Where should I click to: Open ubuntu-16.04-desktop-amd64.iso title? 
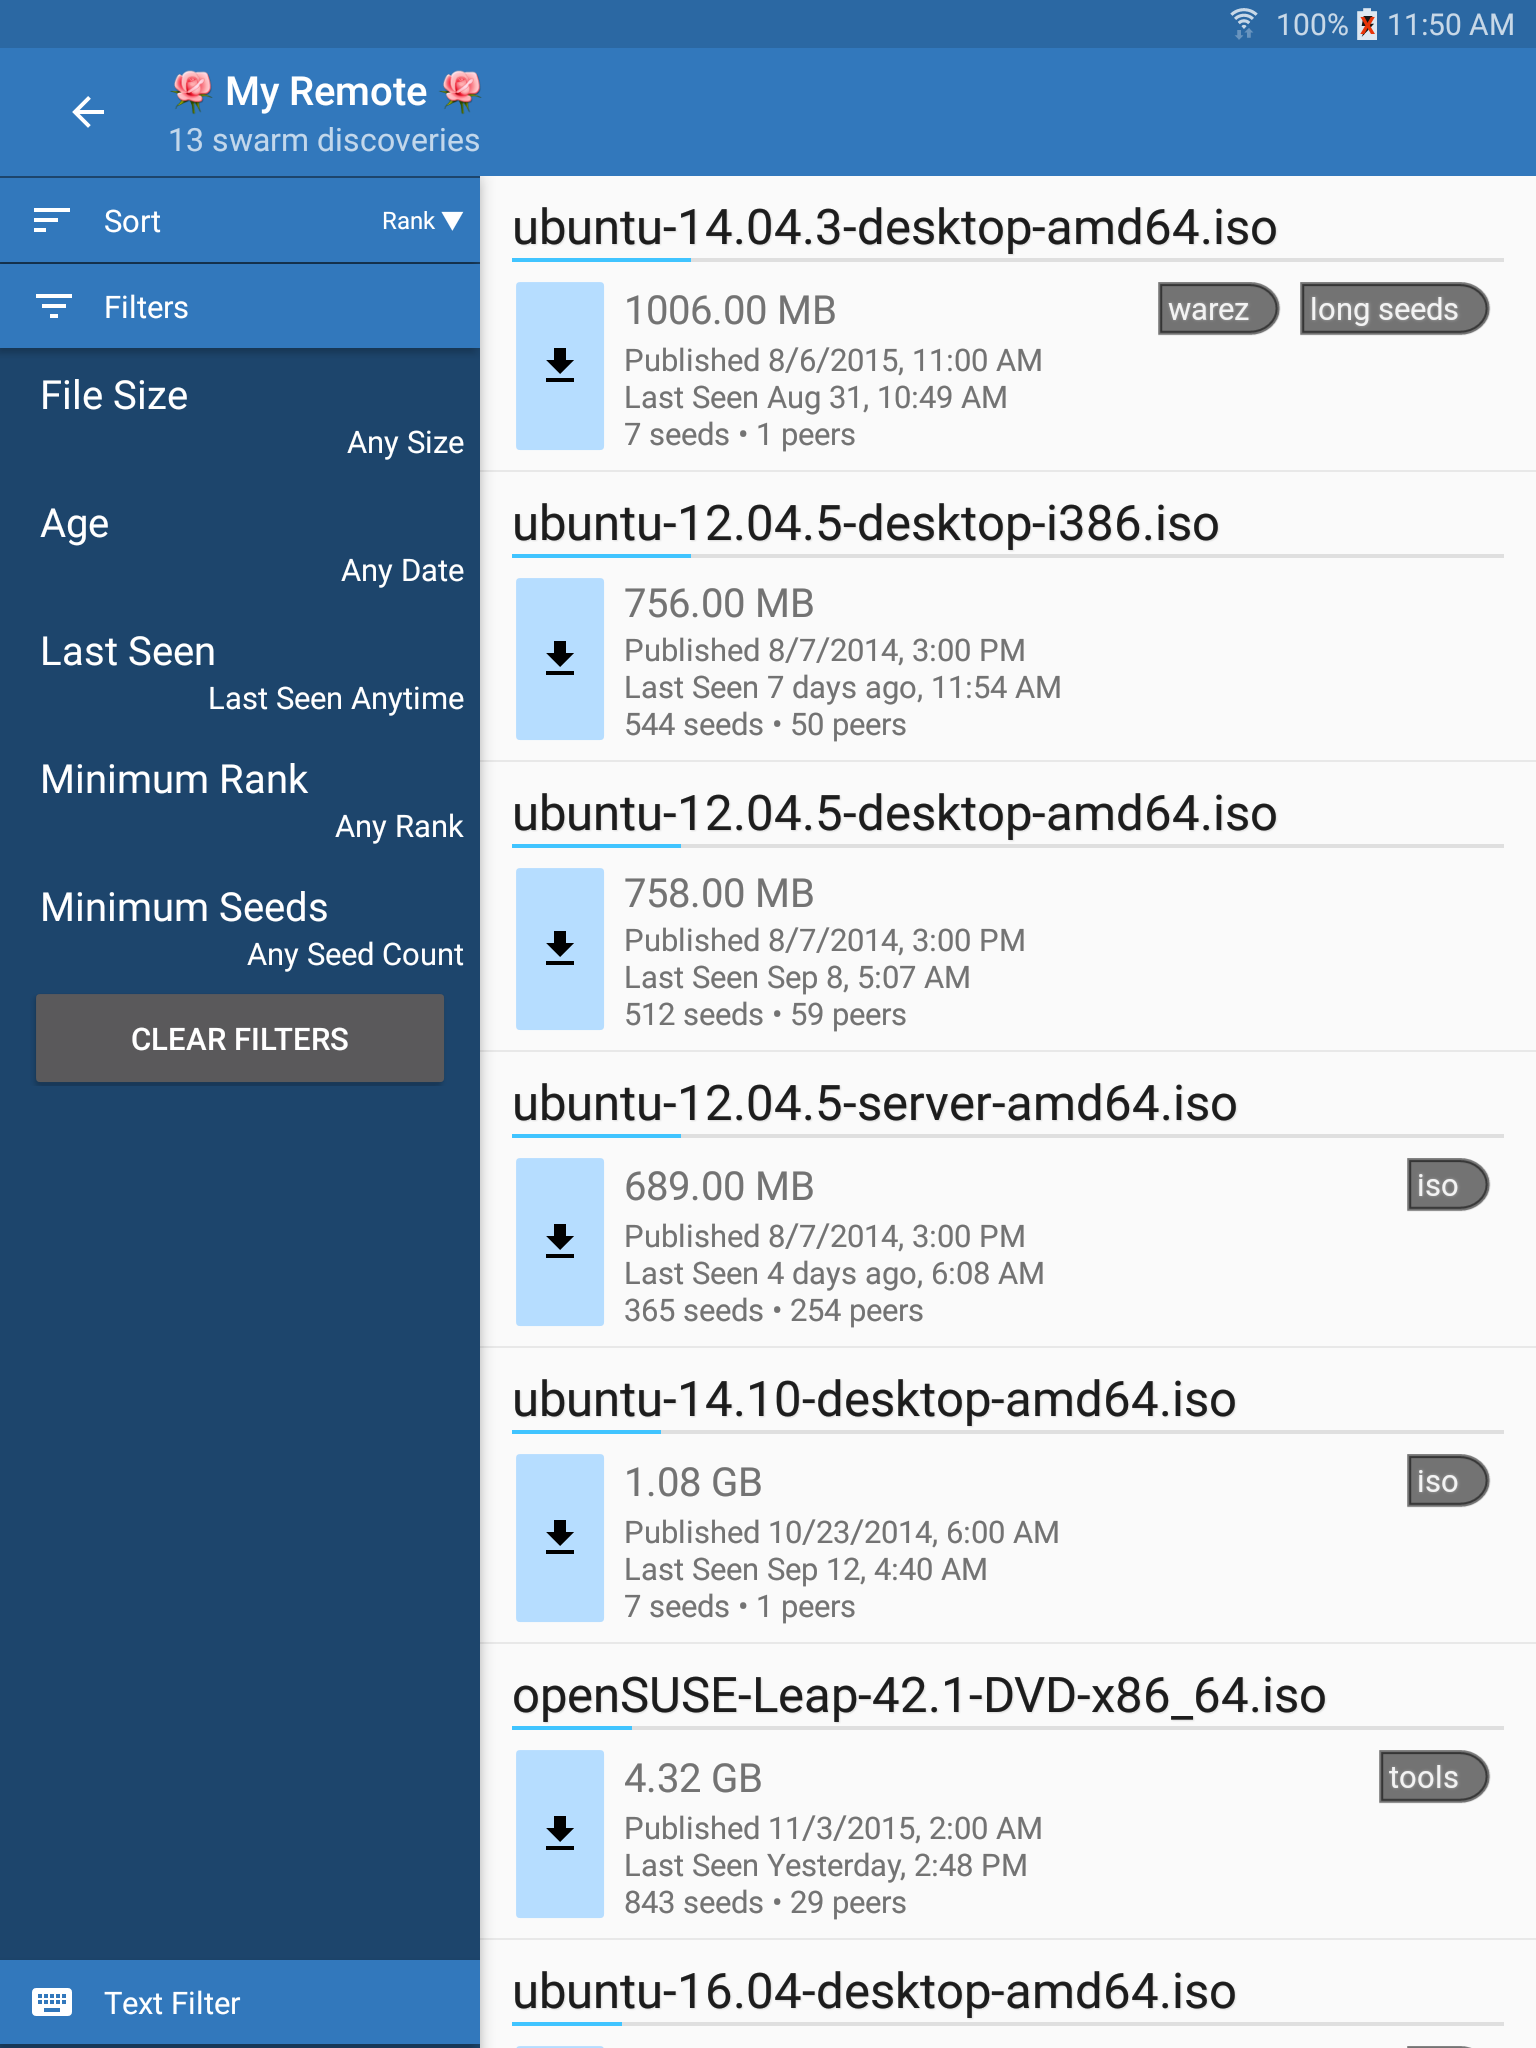click(x=874, y=1992)
